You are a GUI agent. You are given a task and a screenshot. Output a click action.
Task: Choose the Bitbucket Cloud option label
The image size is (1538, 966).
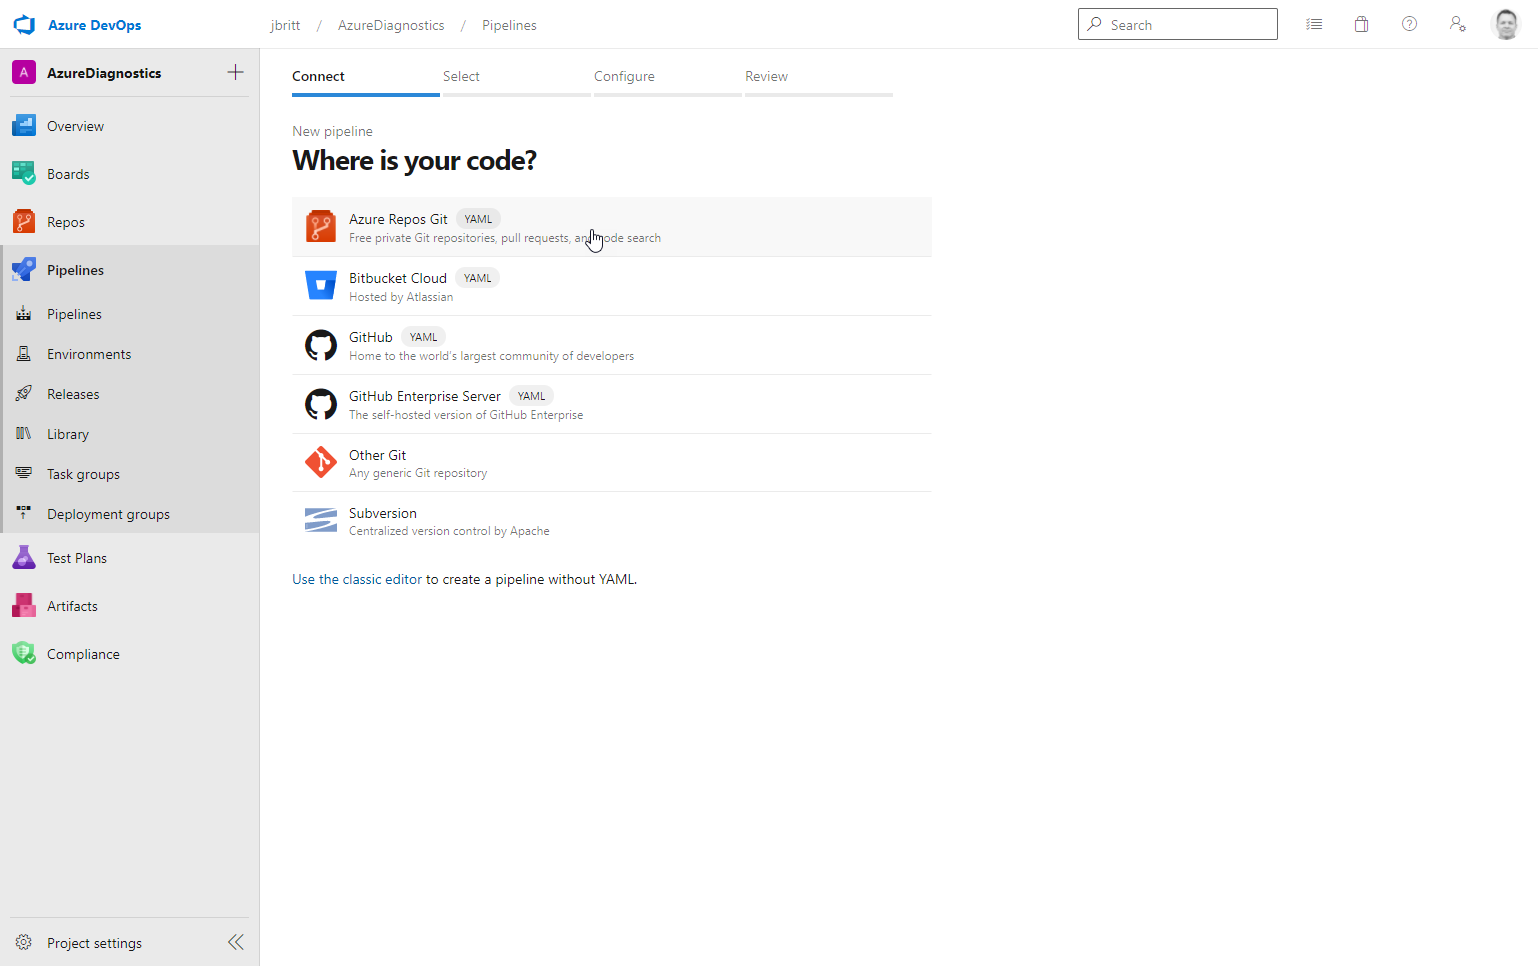click(398, 278)
